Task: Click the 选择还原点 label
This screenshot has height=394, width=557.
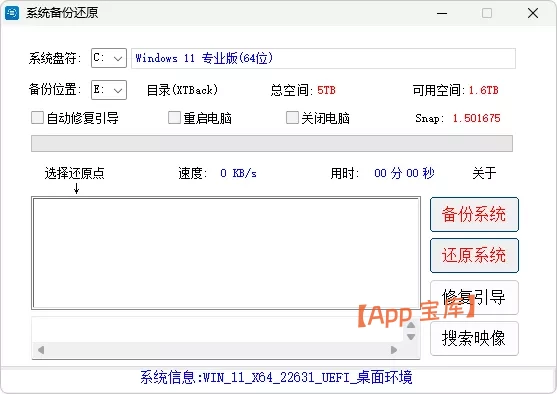Action: click(x=75, y=173)
